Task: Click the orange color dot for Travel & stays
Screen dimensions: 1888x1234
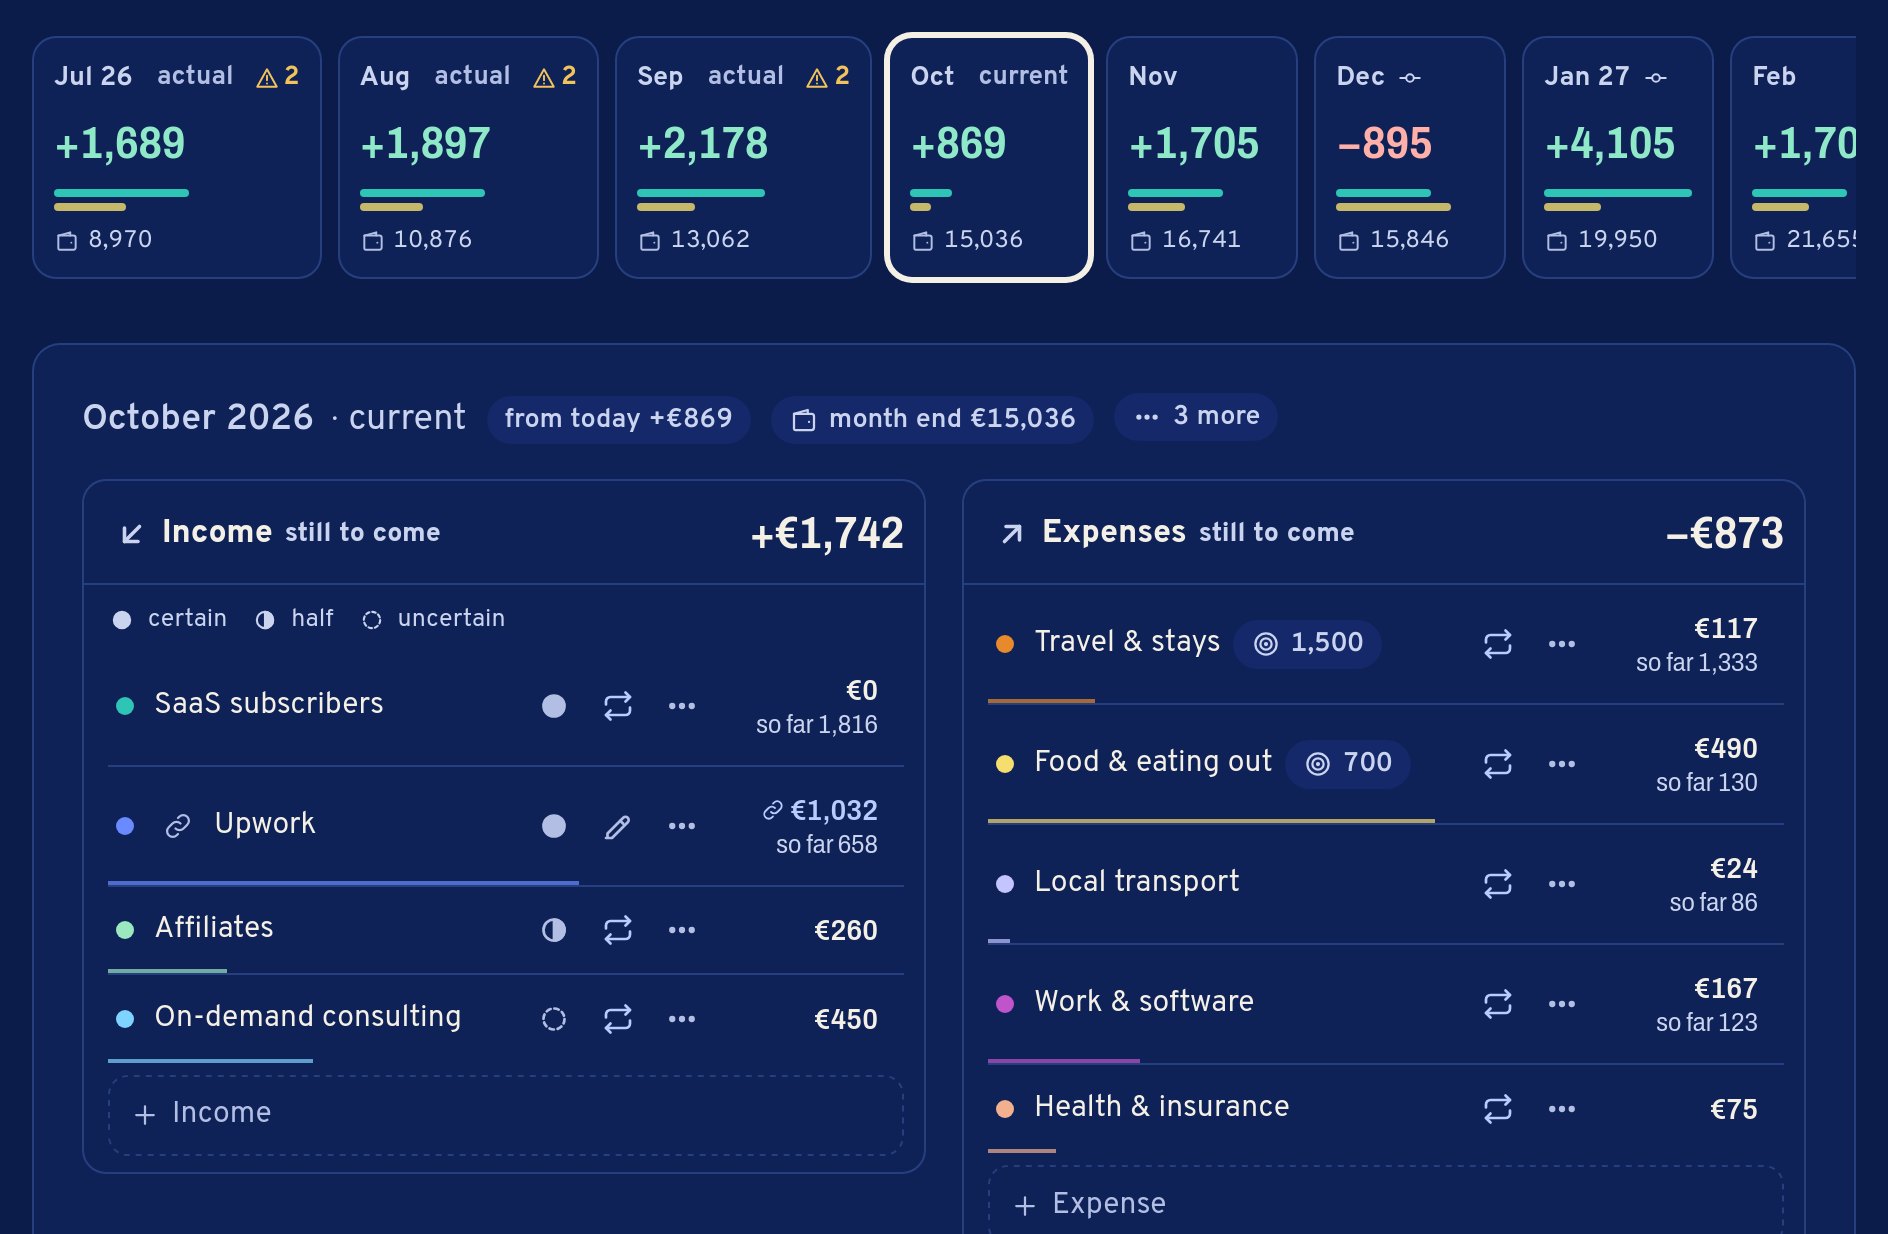Action: 1005,644
